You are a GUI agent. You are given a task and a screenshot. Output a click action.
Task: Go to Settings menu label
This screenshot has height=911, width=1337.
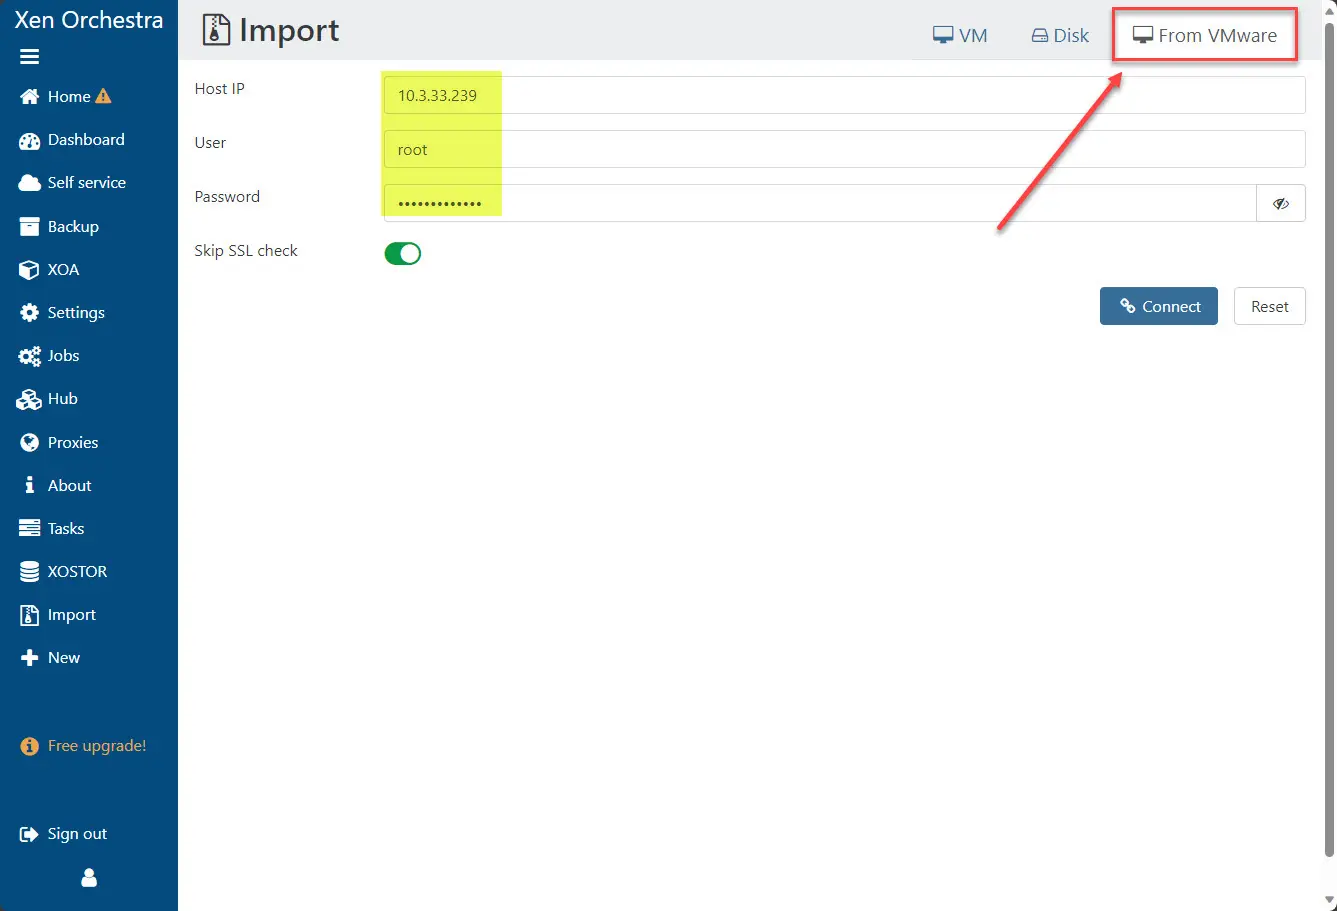click(x=76, y=313)
